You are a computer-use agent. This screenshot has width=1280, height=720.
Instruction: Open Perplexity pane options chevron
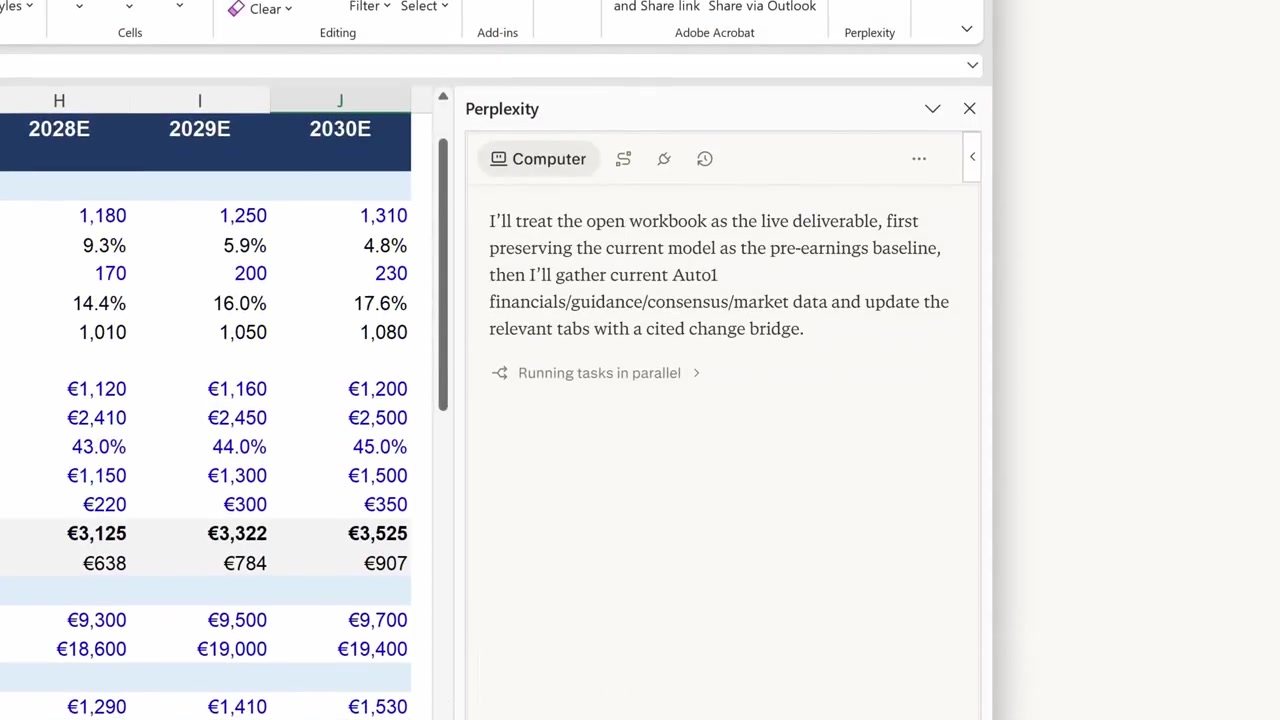point(932,109)
